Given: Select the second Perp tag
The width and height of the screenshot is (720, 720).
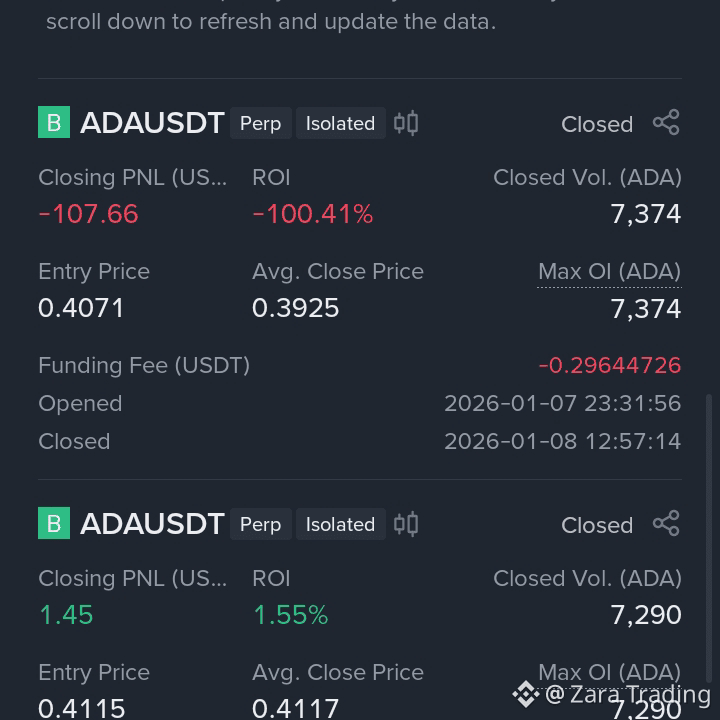Looking at the screenshot, I should coord(260,524).
